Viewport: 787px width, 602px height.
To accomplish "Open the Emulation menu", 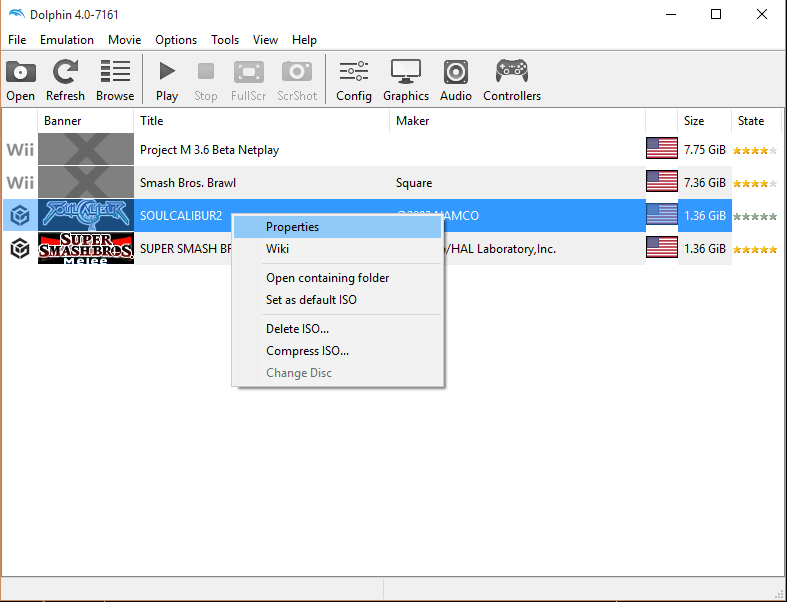I will [67, 40].
